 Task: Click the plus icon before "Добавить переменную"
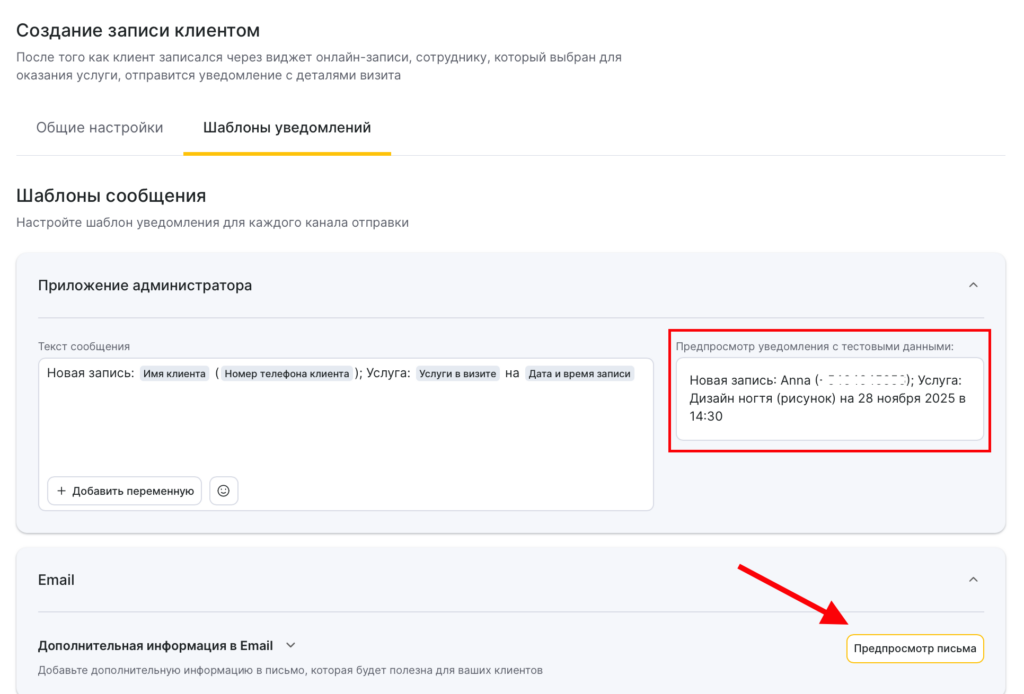tap(61, 491)
